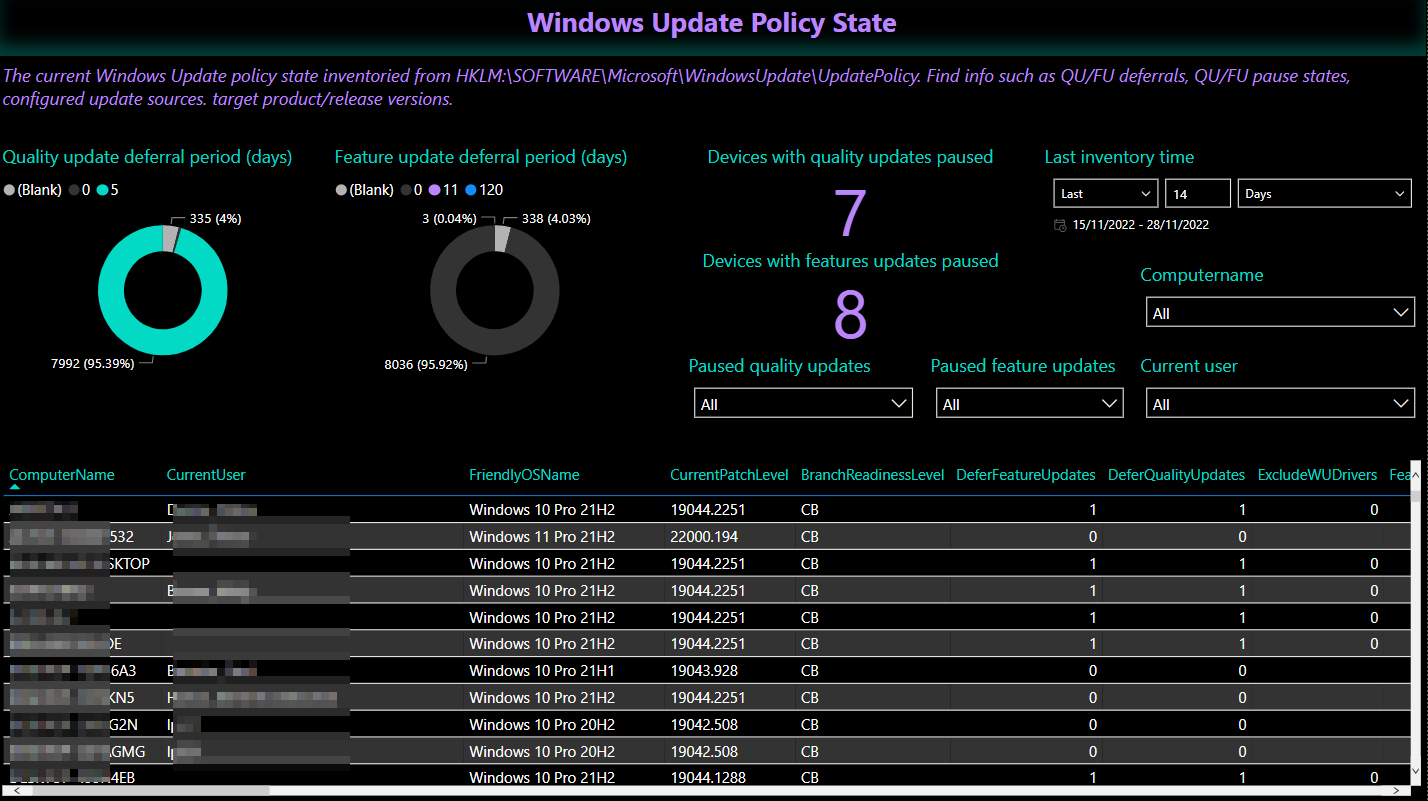Expand the Paused feature updates dropdown
This screenshot has width=1428, height=801.
click(x=1029, y=404)
